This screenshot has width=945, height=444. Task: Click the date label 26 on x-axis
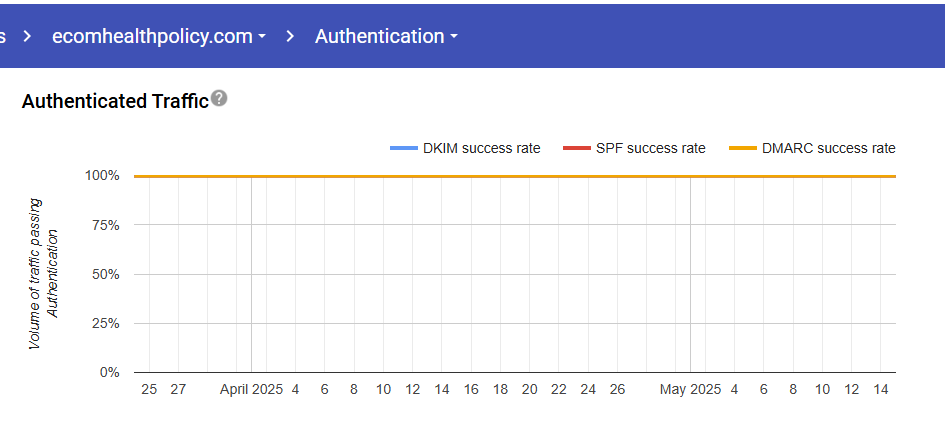(617, 389)
